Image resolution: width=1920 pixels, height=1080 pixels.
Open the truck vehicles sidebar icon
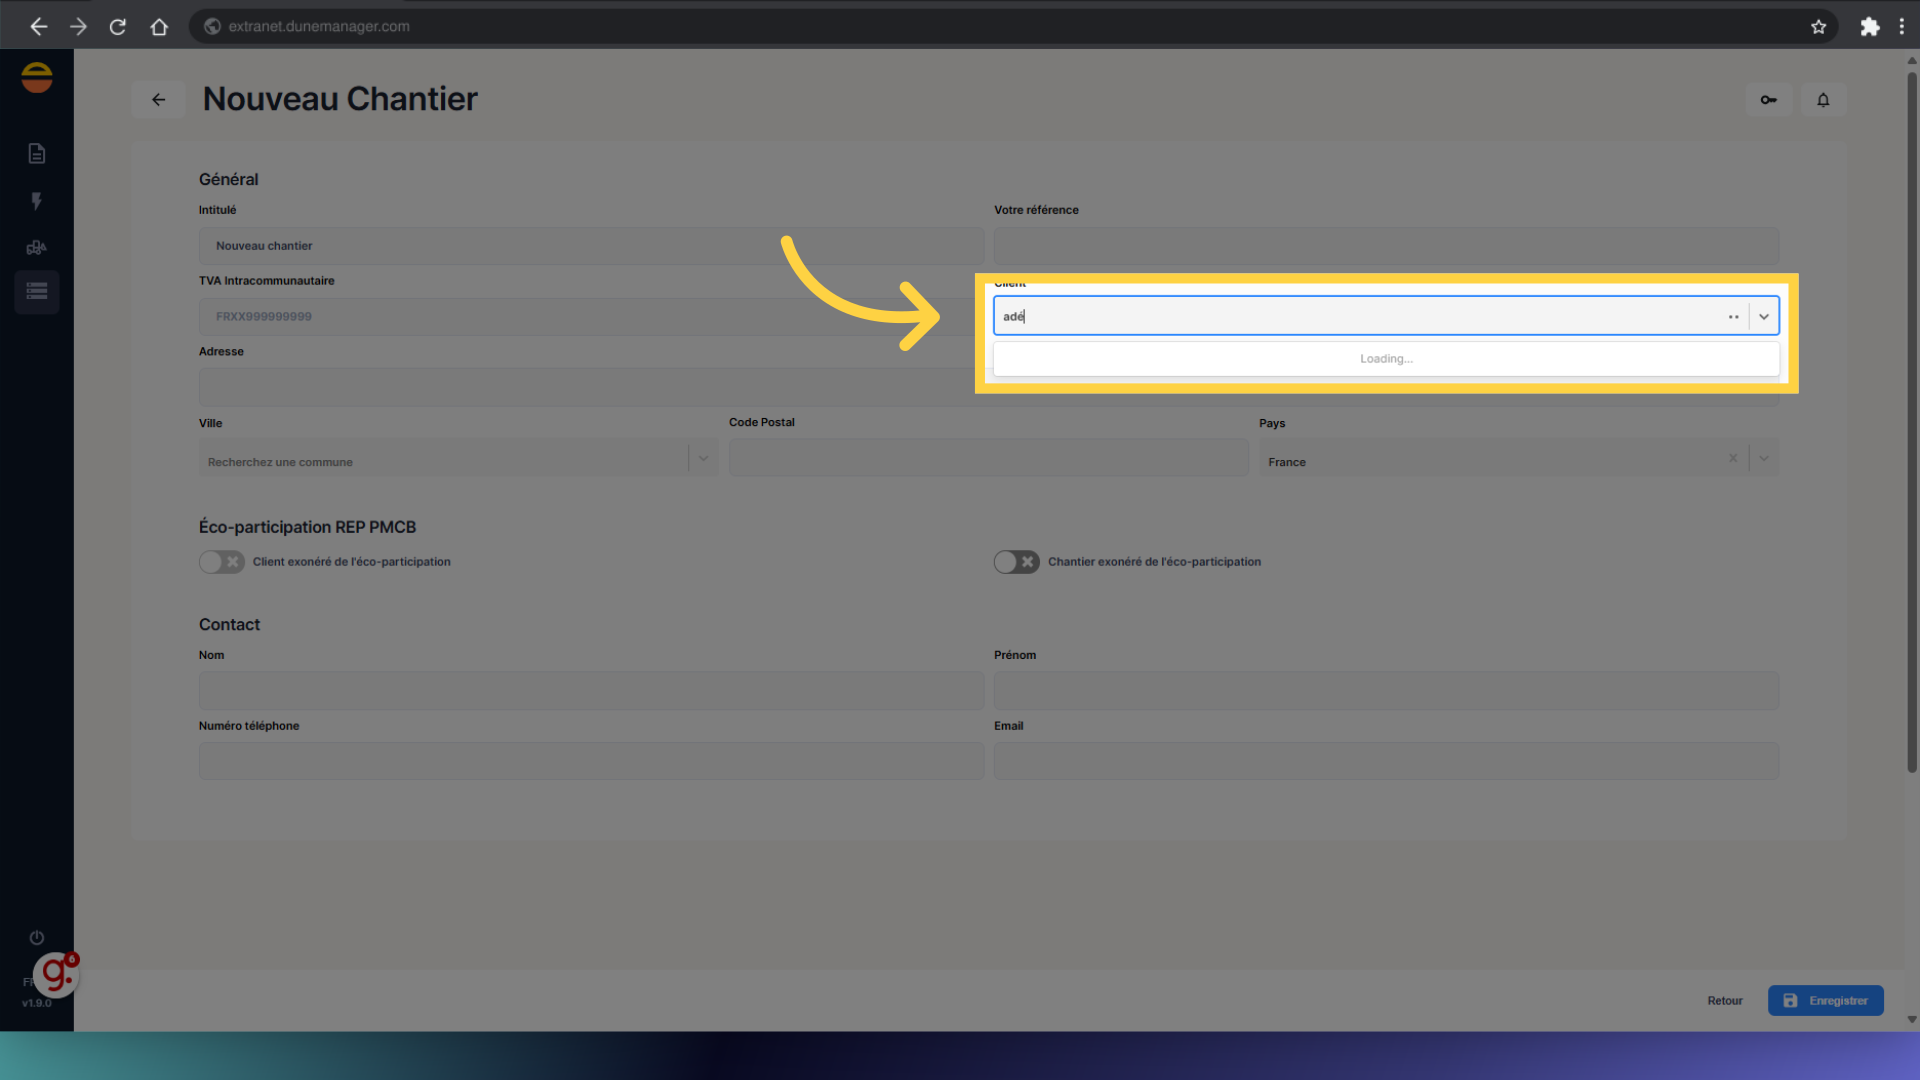tap(37, 247)
